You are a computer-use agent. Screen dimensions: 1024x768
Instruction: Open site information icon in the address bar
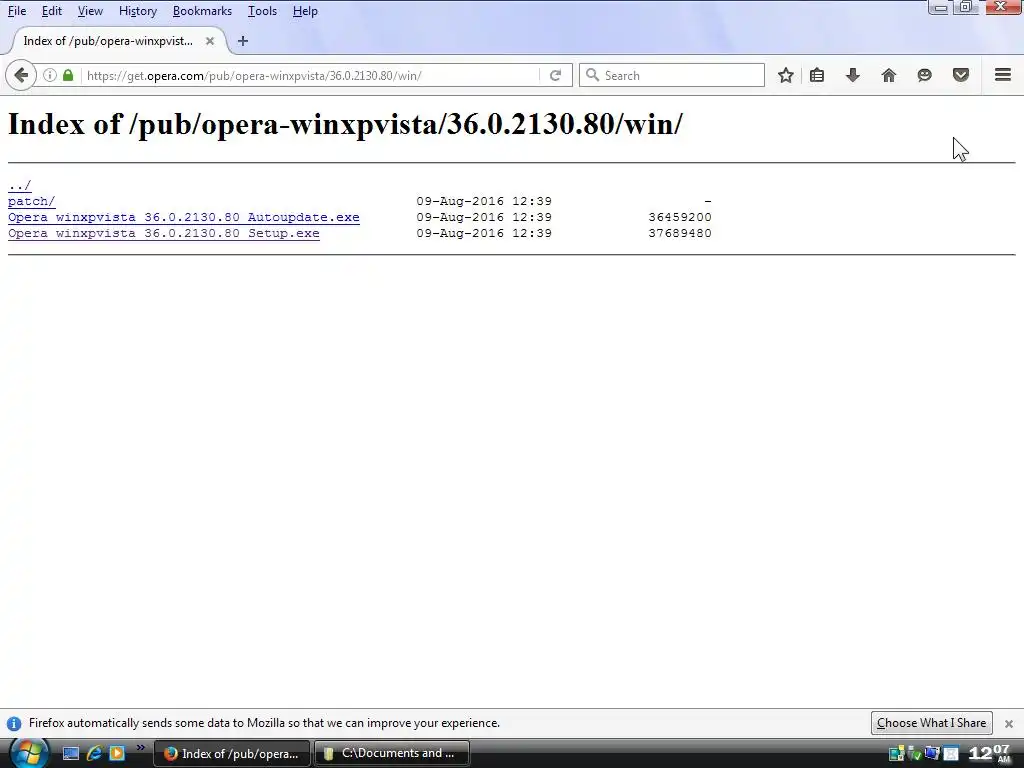coord(50,75)
